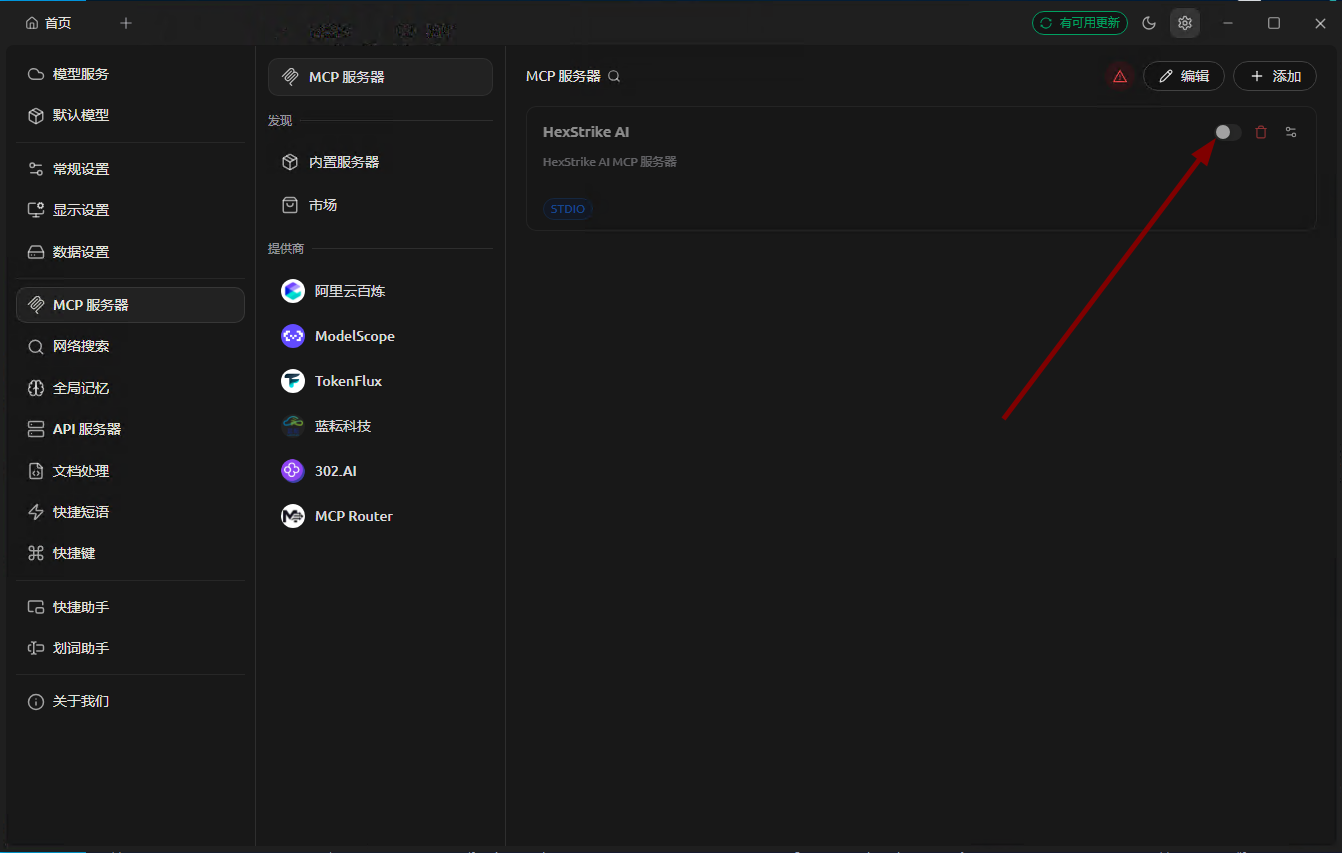Viewport: 1342px width, 853px height.
Task: Enable the HexStrike AI server toggle
Action: click(x=1227, y=132)
